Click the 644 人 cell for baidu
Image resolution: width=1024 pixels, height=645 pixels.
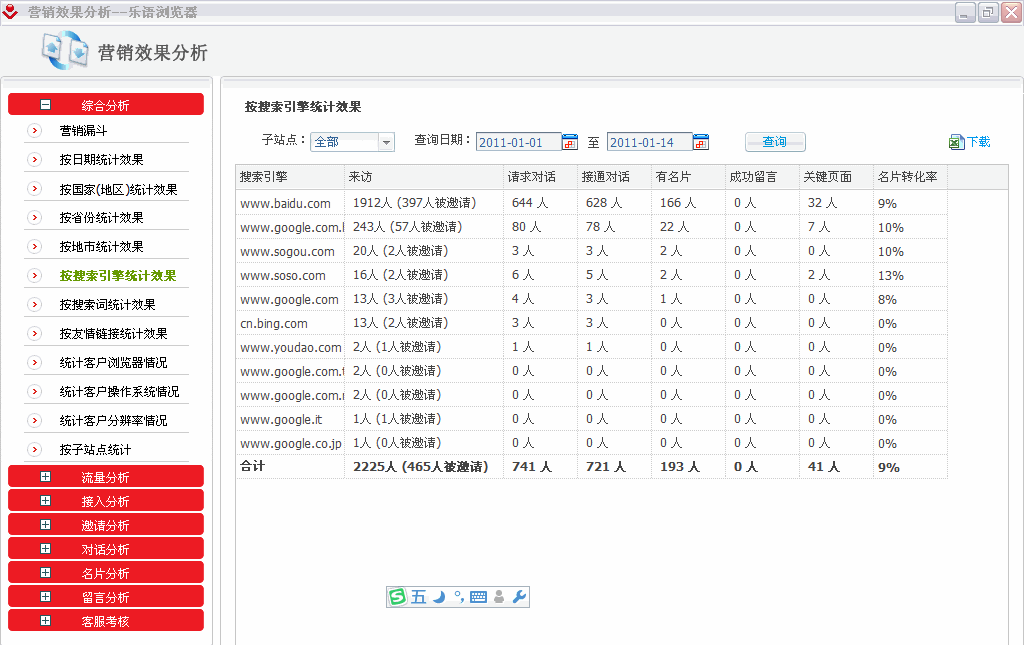pos(540,203)
